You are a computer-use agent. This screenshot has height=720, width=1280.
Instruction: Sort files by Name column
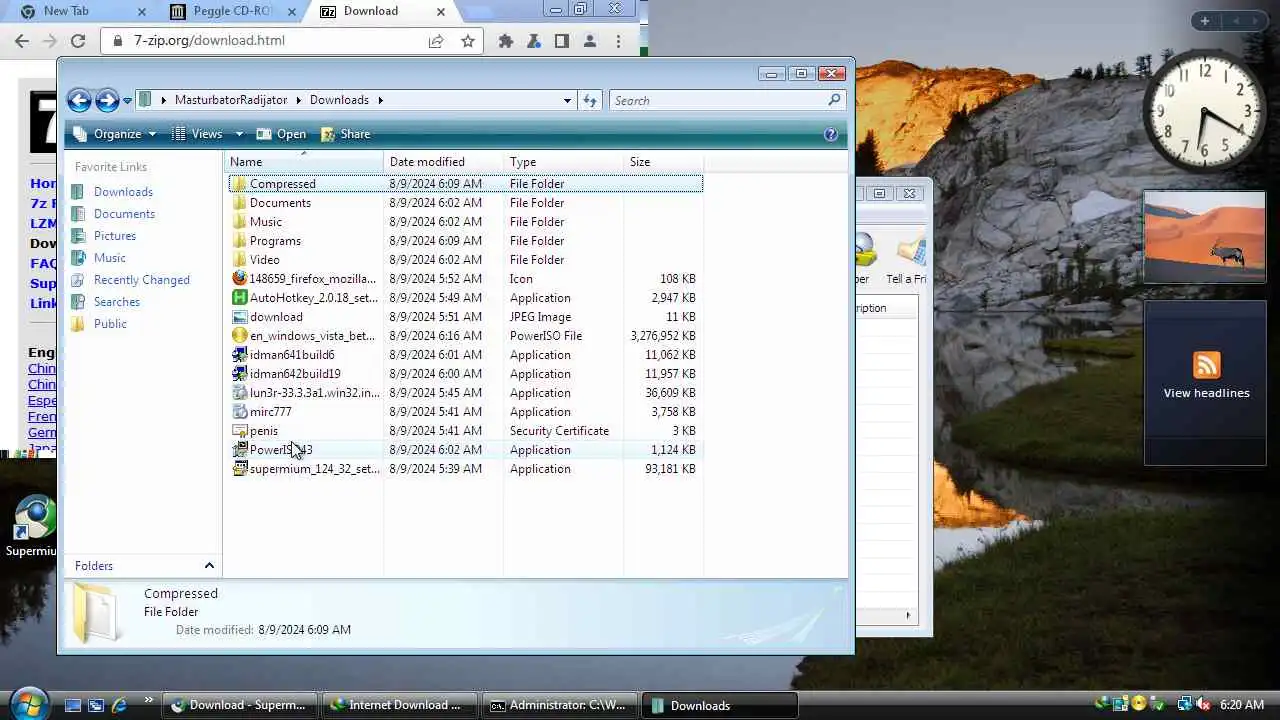[x=304, y=162]
